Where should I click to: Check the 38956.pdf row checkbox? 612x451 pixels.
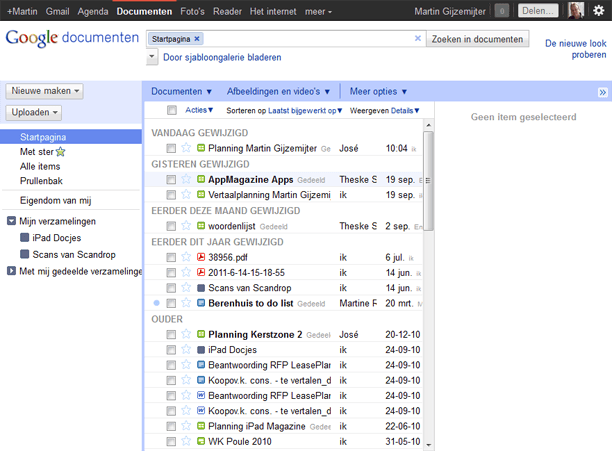171,257
